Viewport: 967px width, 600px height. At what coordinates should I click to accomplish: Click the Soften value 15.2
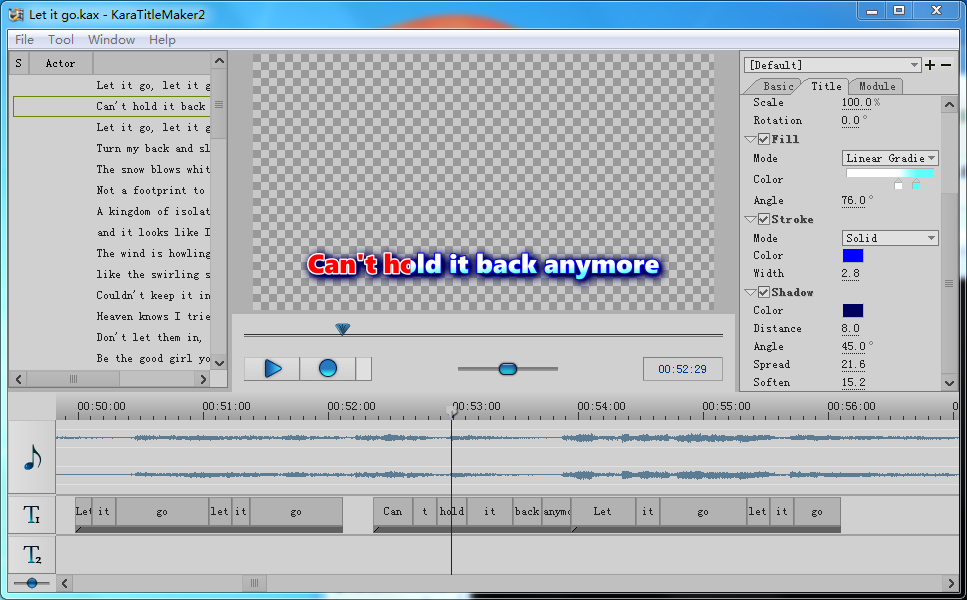coord(853,382)
